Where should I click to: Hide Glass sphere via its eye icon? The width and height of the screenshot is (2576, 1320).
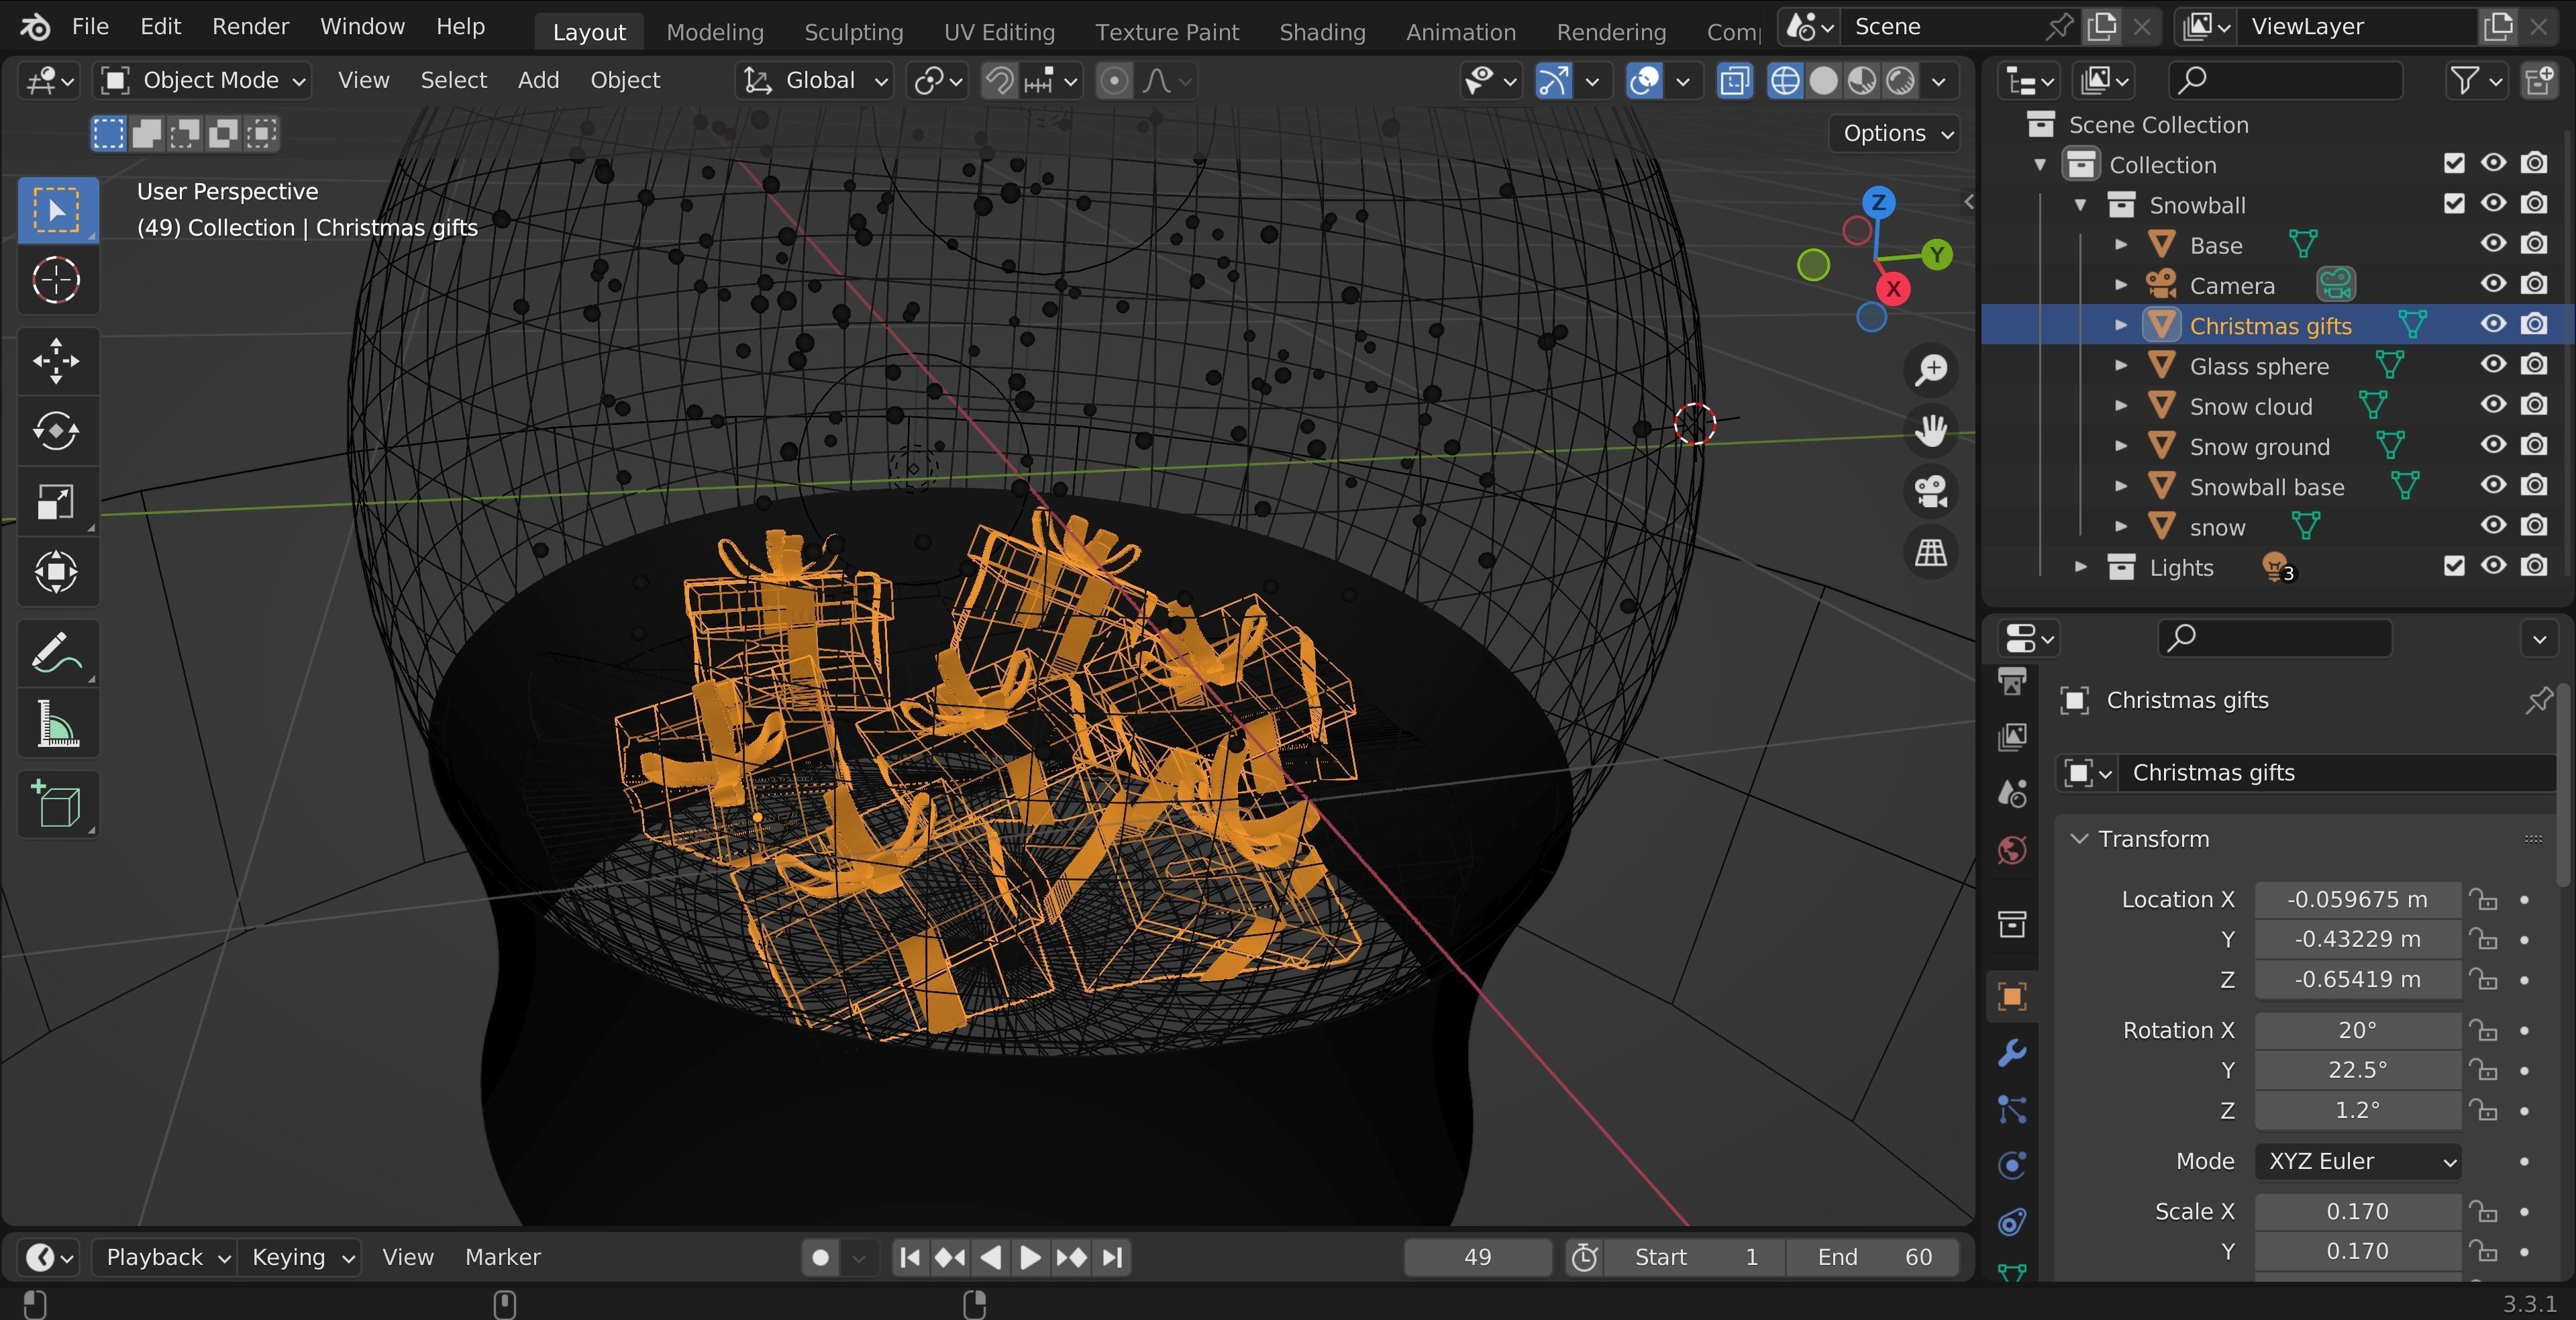tap(2494, 365)
